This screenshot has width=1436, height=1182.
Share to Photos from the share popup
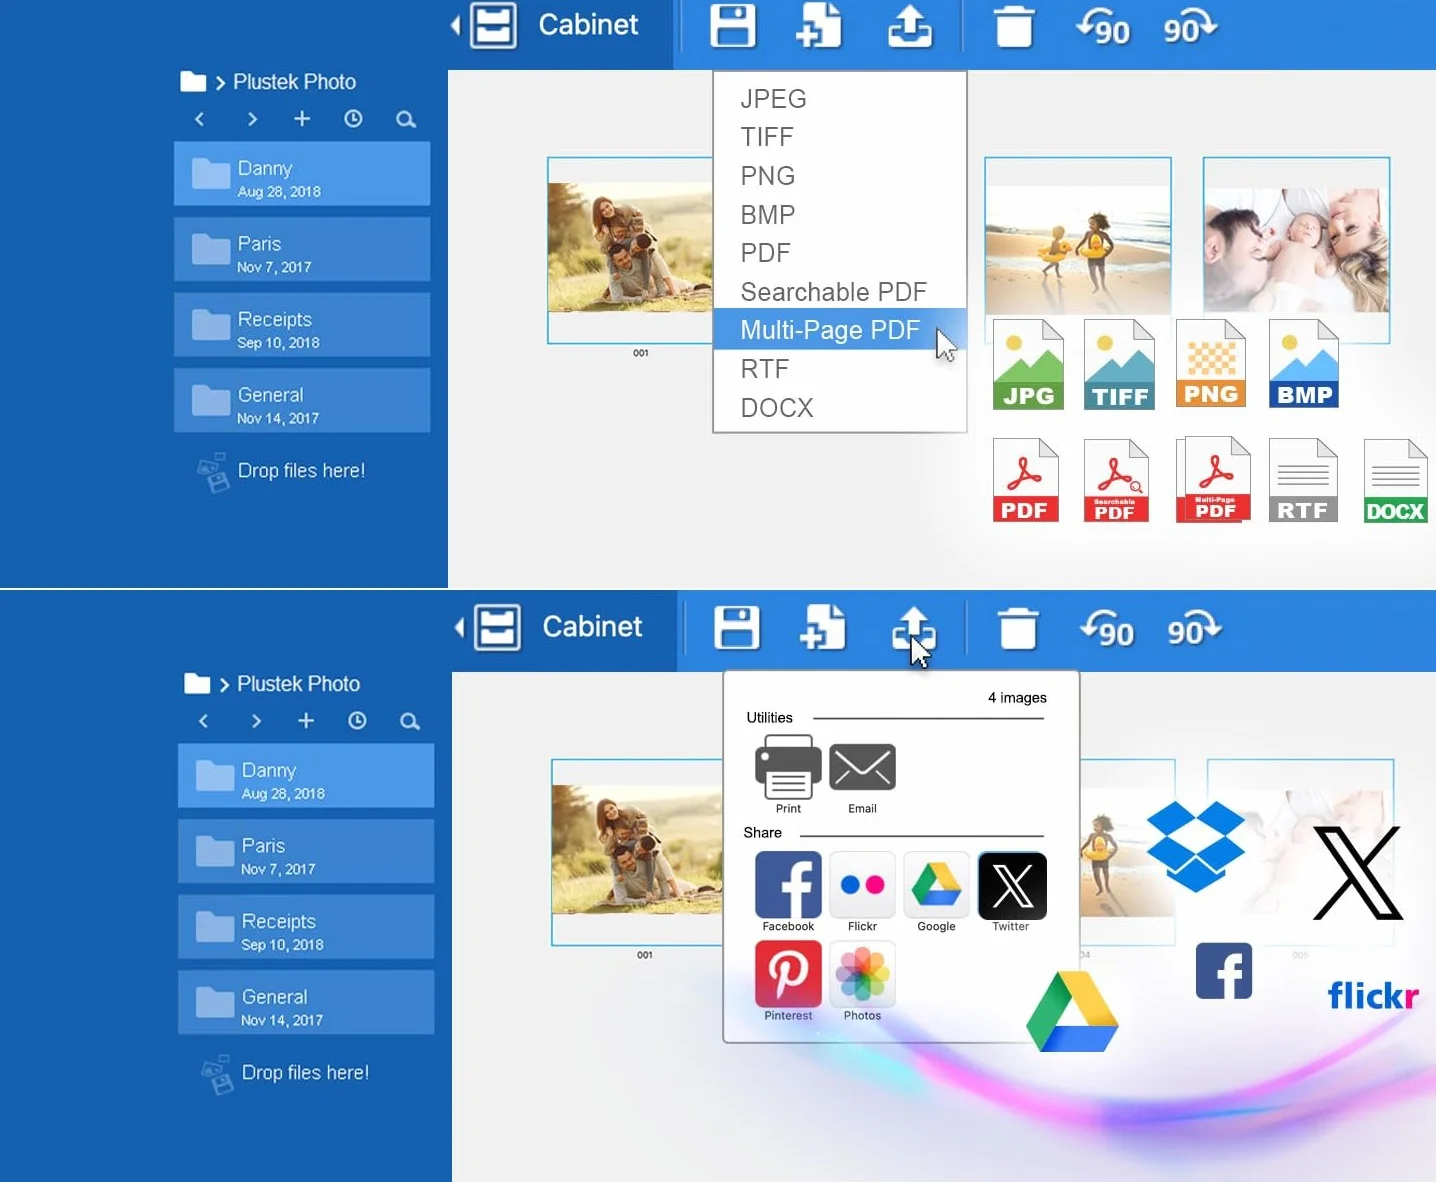862,974
